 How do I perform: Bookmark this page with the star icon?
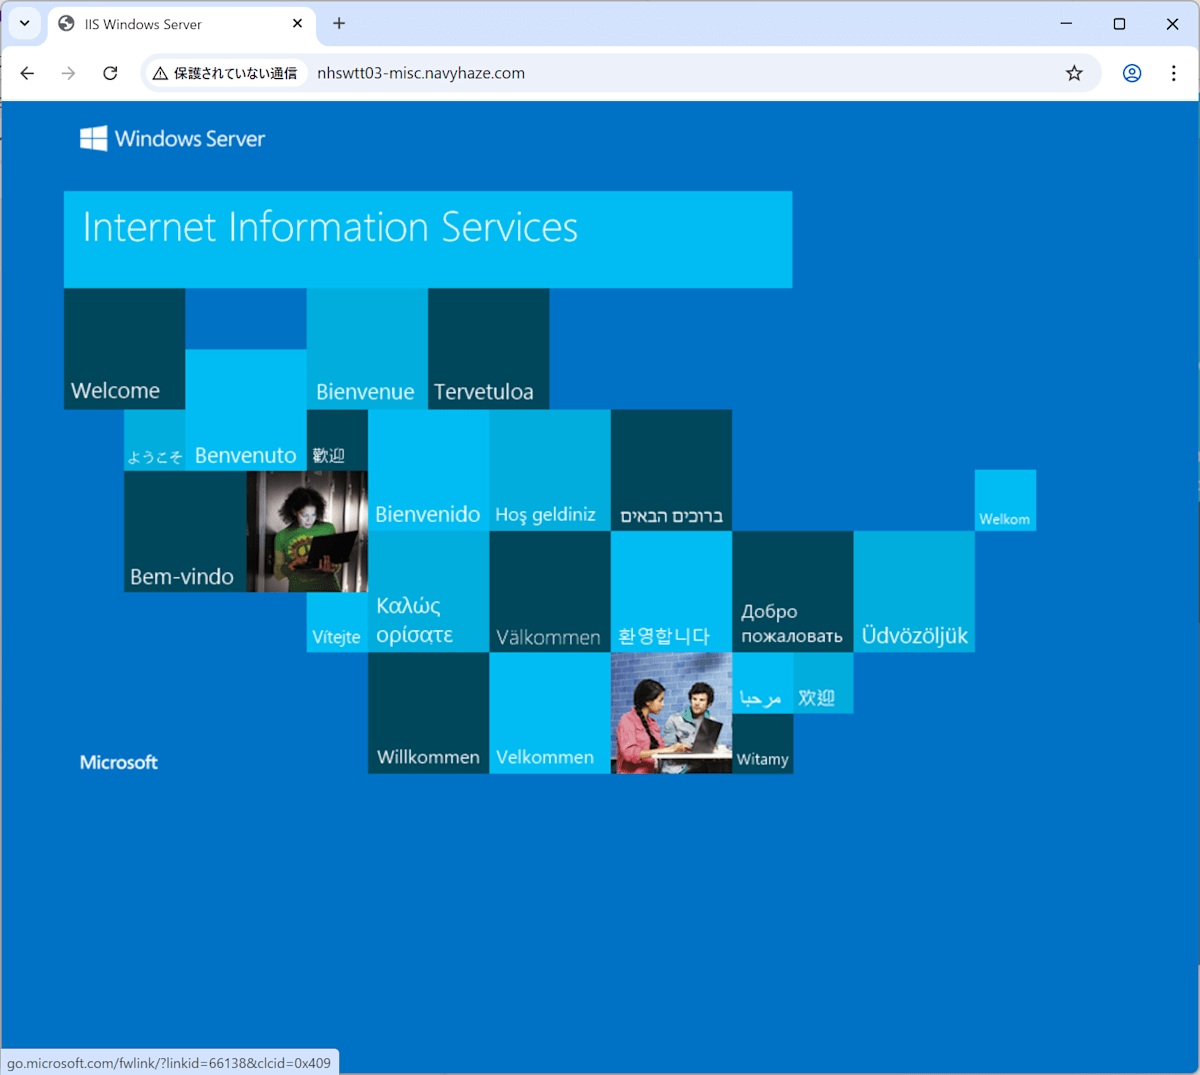(1074, 73)
